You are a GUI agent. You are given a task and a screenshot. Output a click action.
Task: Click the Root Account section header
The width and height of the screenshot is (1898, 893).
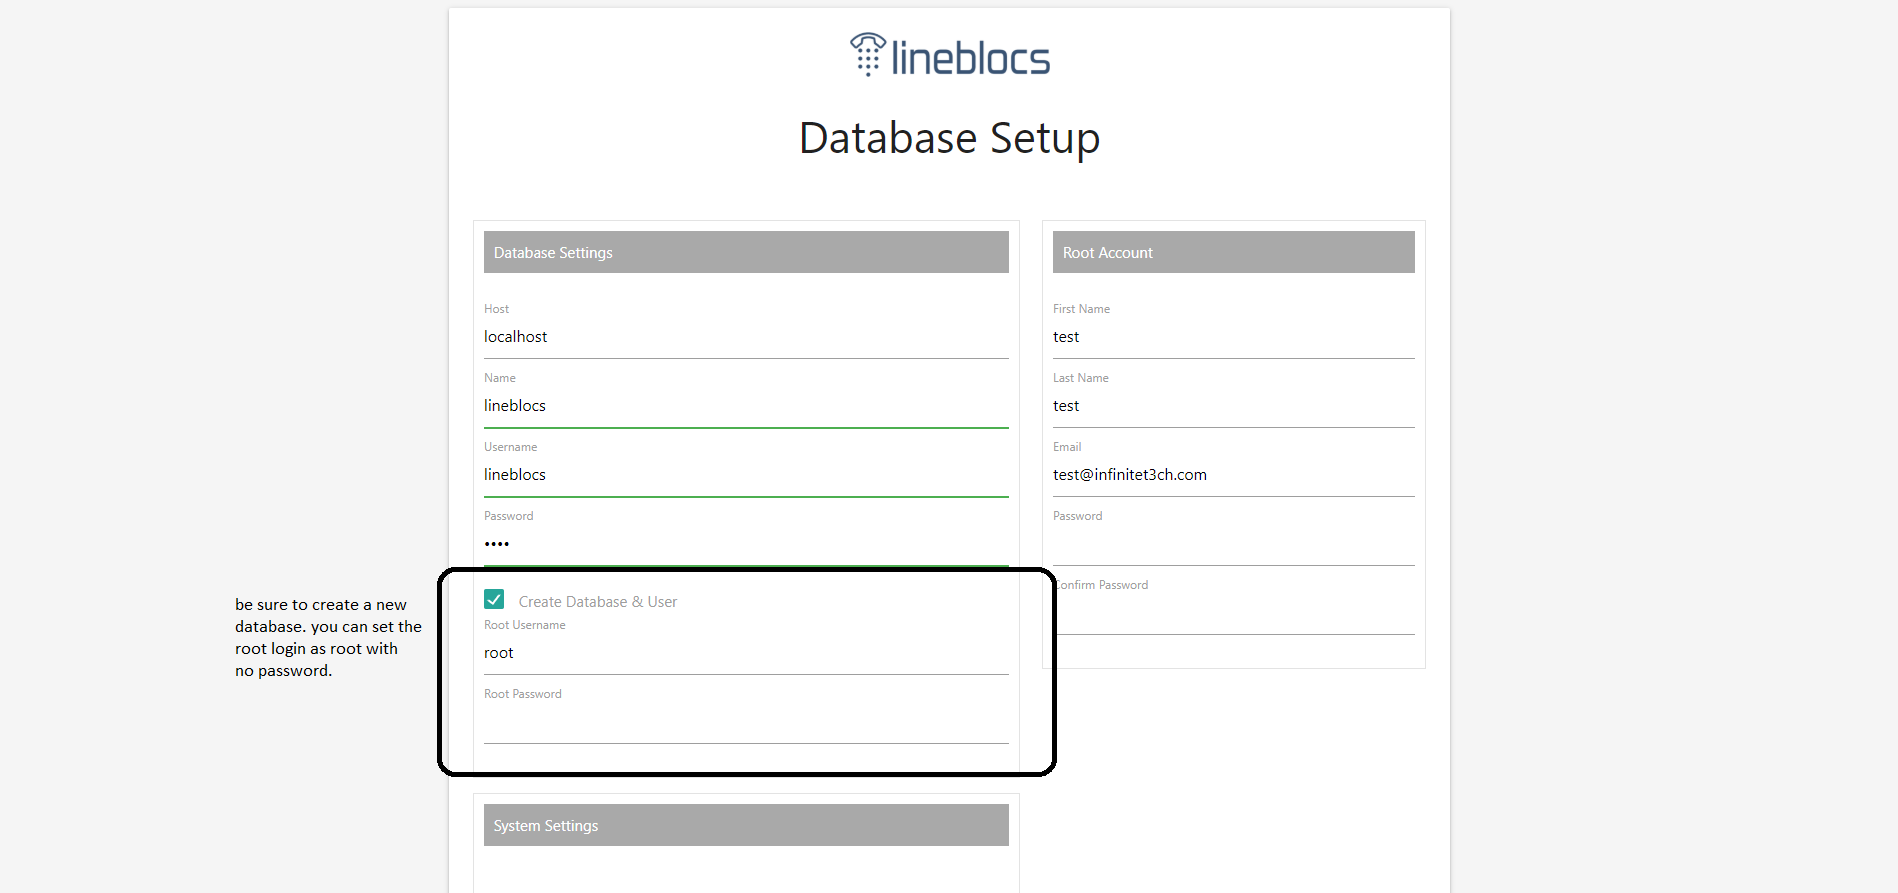tap(1233, 252)
